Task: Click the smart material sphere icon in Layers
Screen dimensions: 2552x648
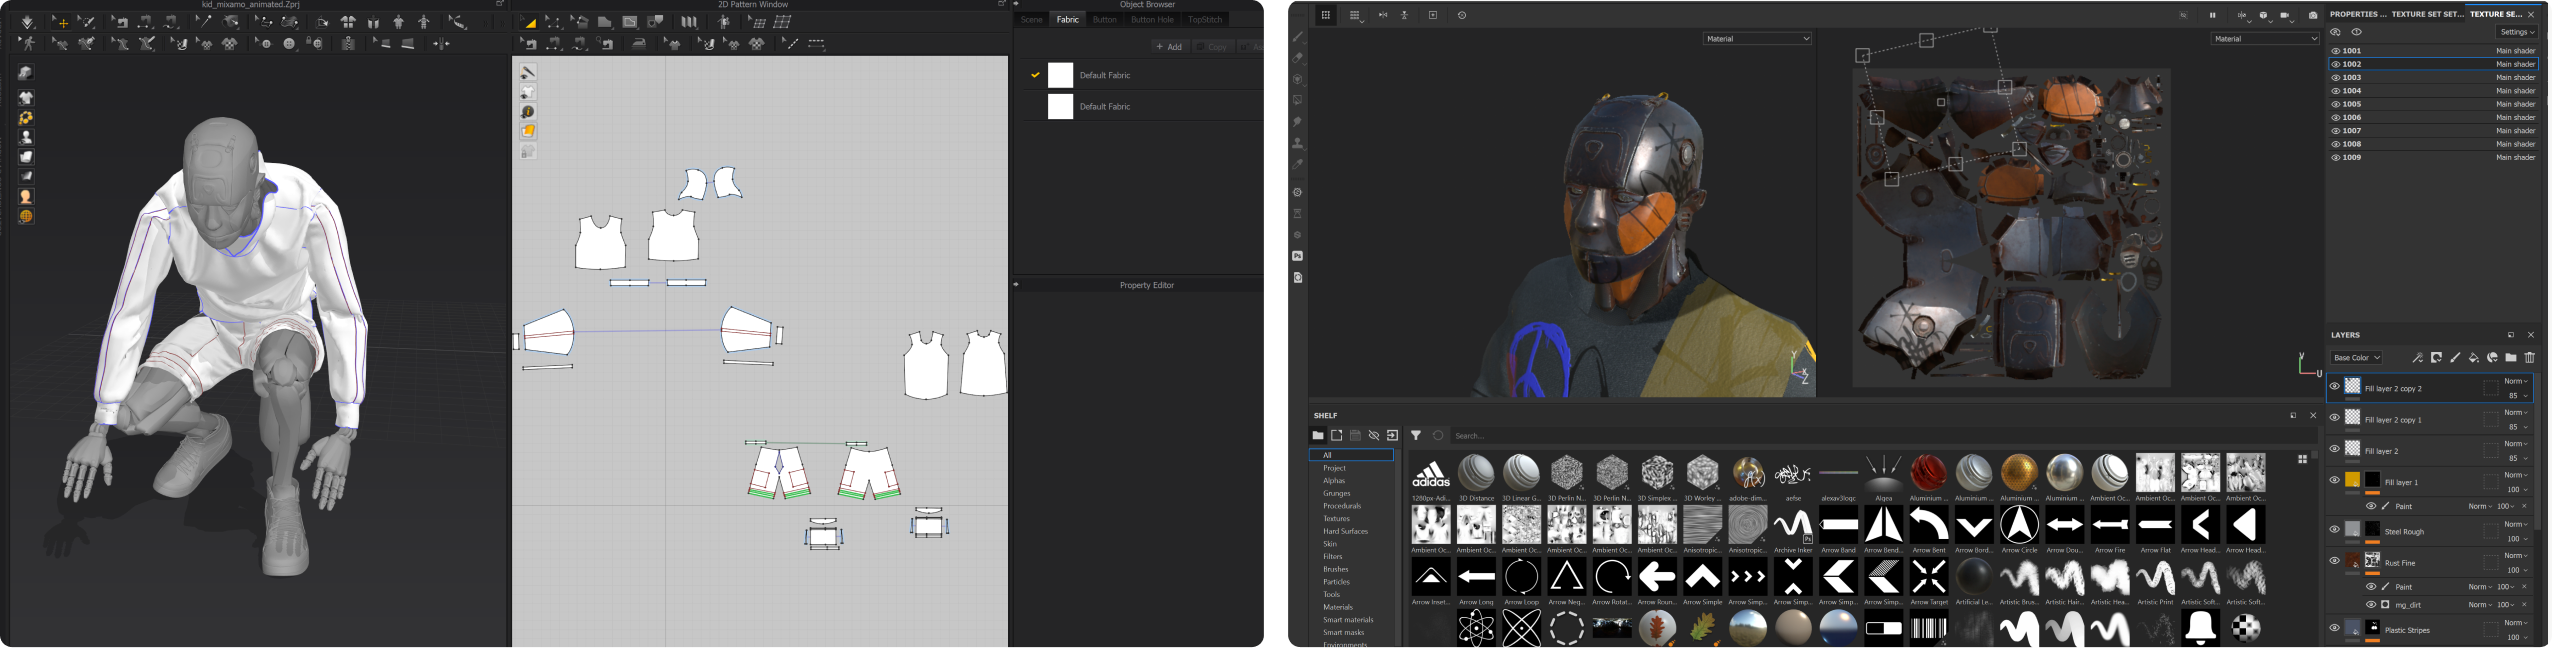Action: (x=2492, y=358)
